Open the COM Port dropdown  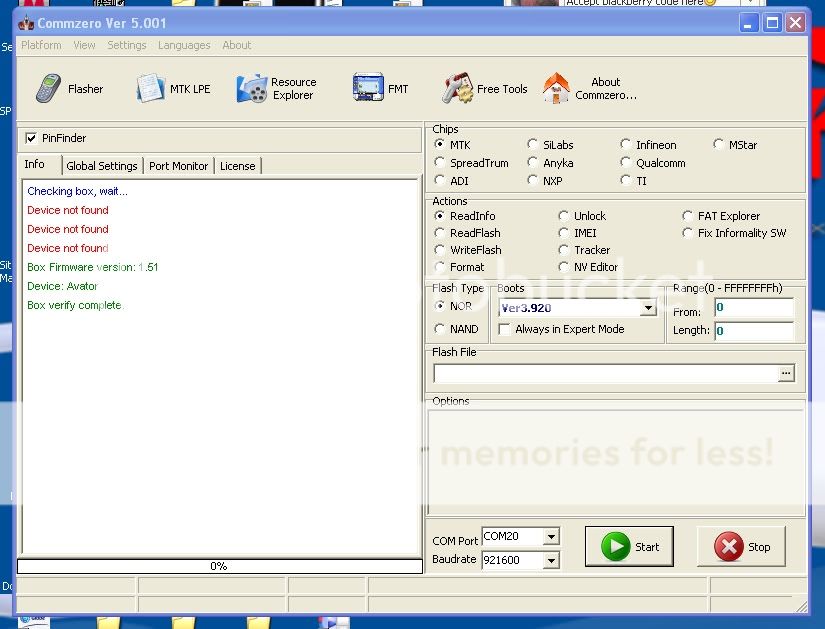tap(550, 538)
